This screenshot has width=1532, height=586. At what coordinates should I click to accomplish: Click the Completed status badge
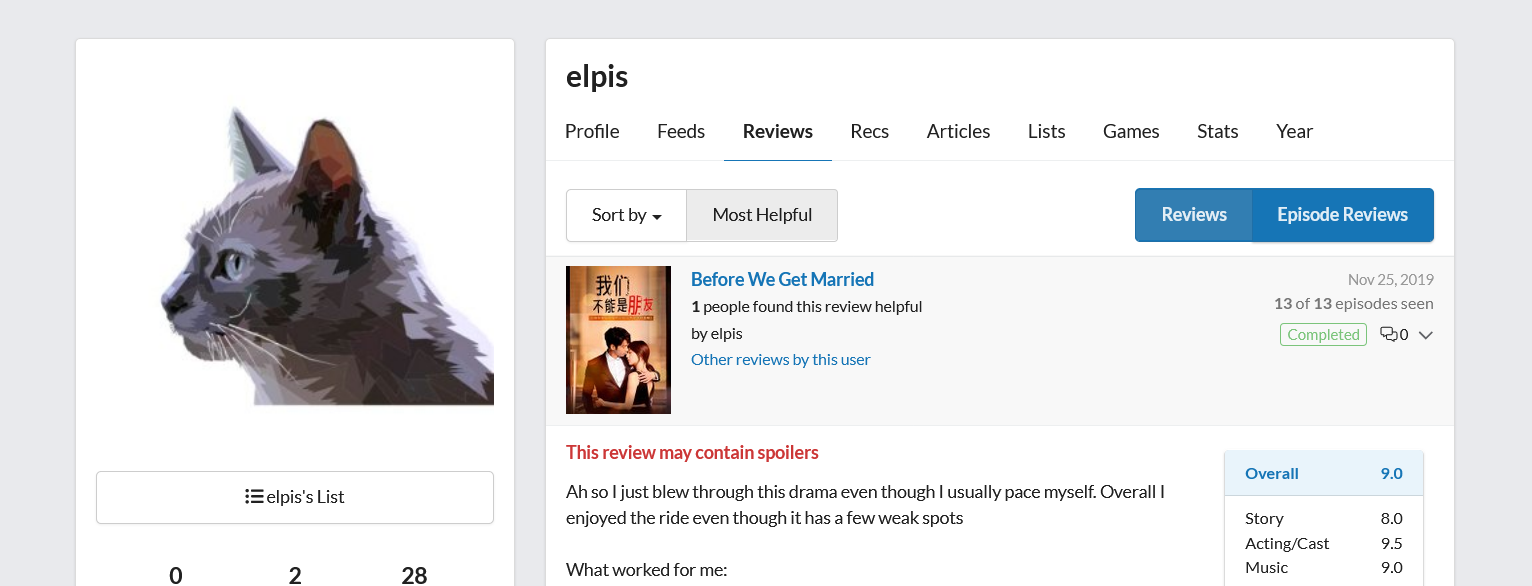[x=1323, y=335]
